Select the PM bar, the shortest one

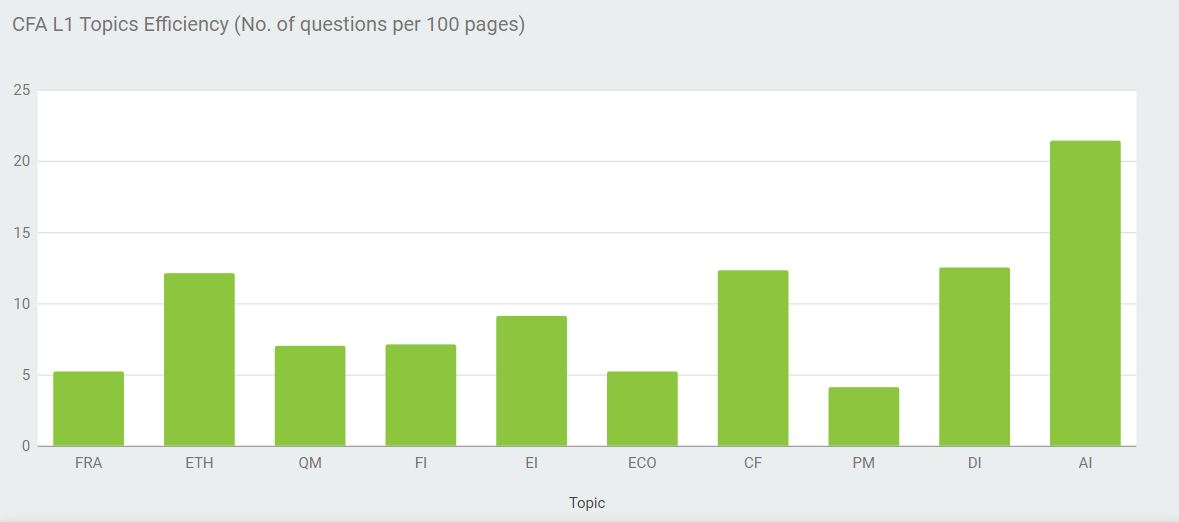point(863,417)
